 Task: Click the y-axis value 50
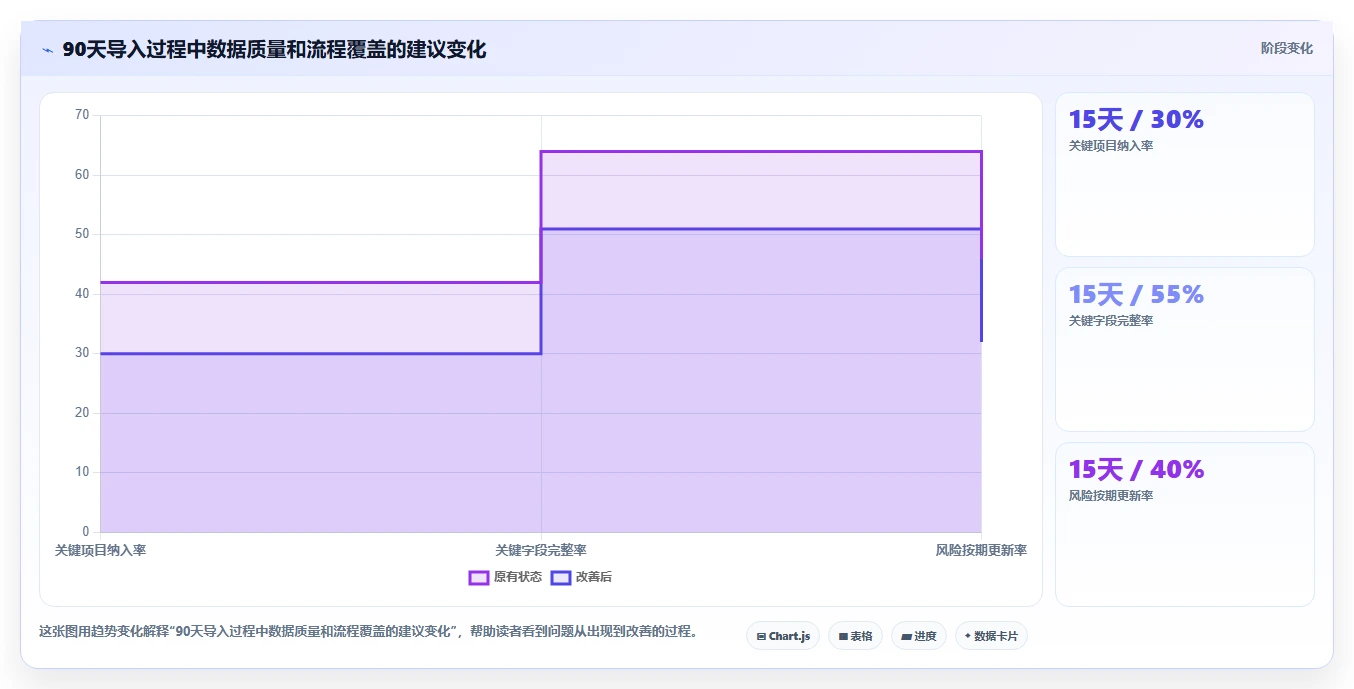click(82, 234)
